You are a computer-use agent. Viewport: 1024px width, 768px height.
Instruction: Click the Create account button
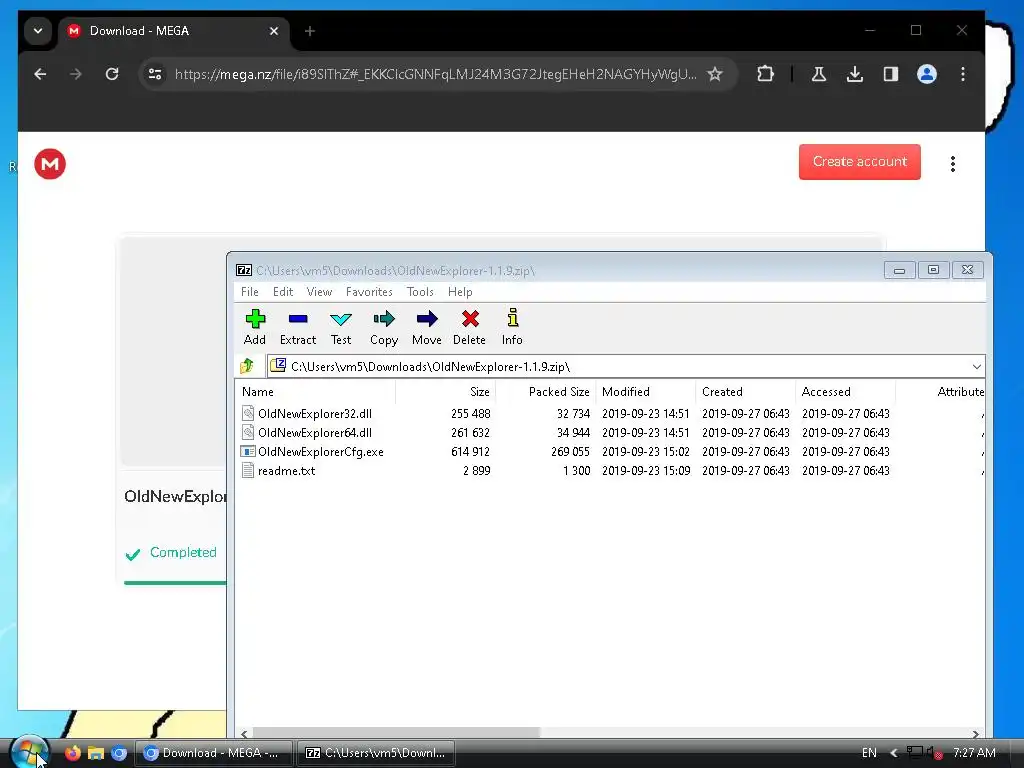click(x=859, y=162)
